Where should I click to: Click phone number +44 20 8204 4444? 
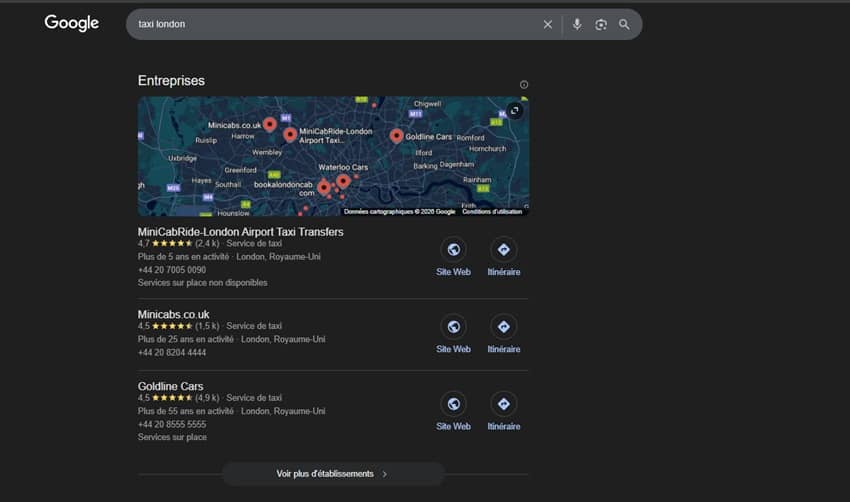(x=172, y=352)
